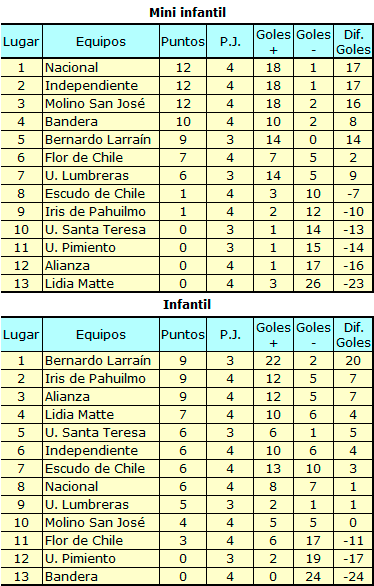Click goal difference -23 for Lidia Matte

(353, 284)
